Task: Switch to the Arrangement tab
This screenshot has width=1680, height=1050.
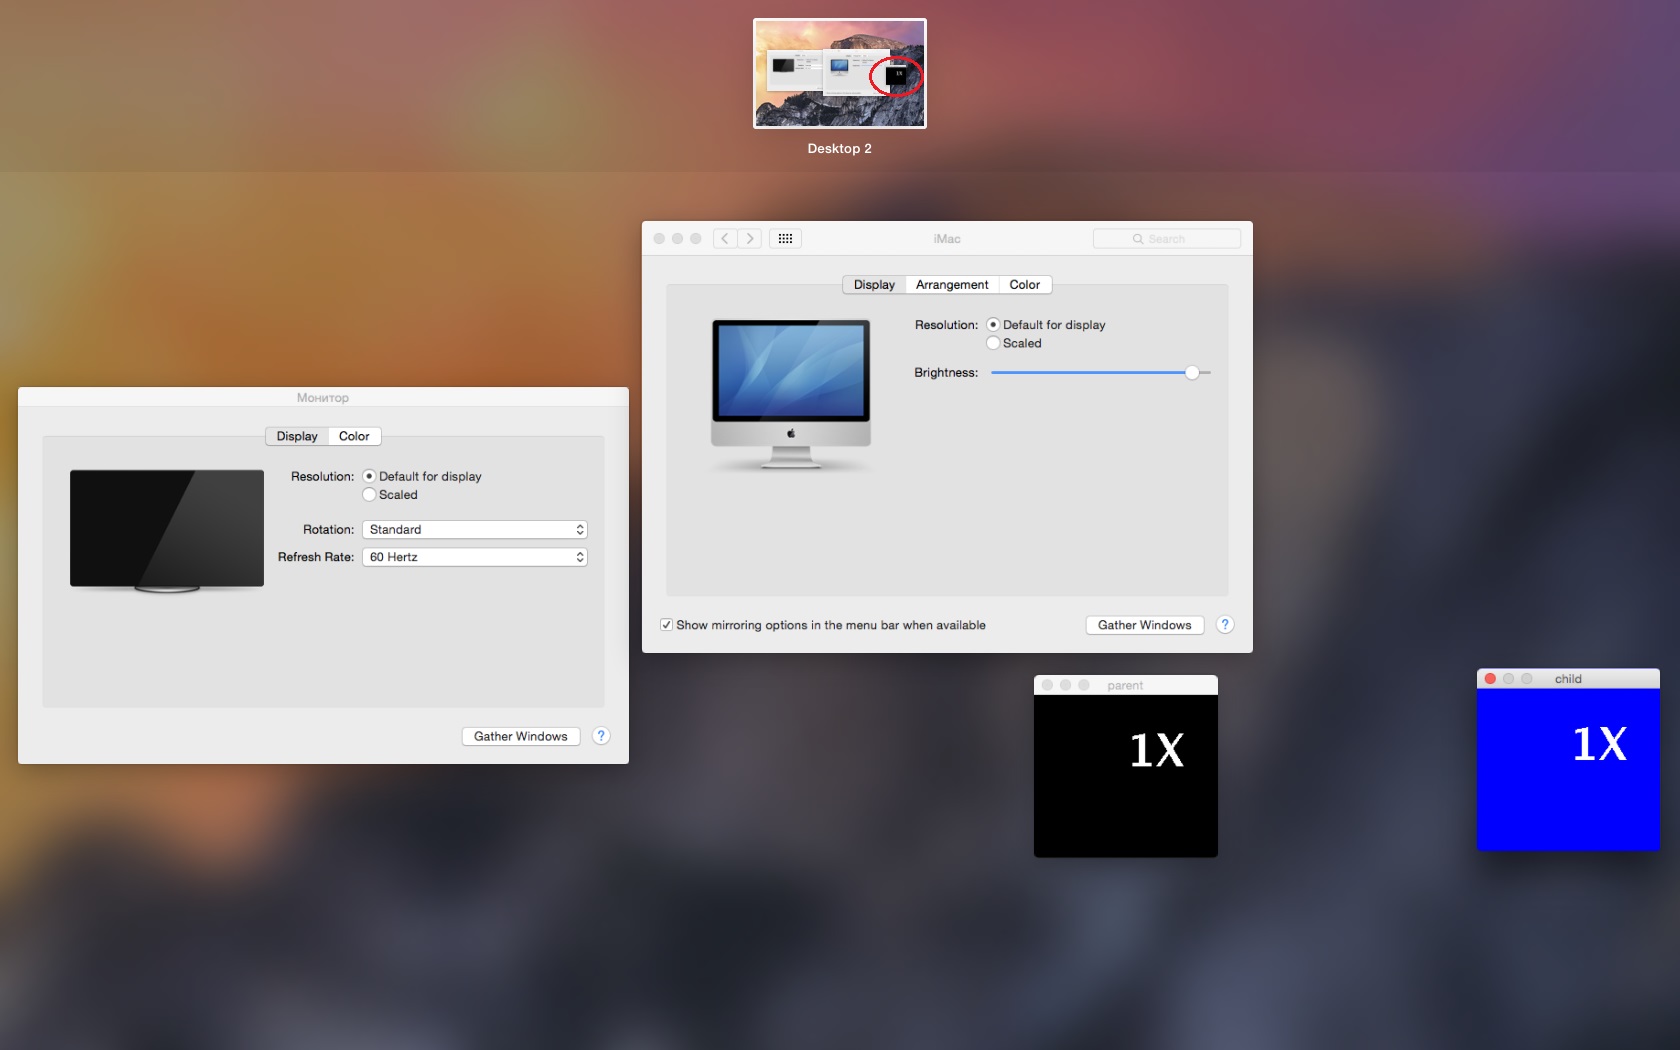Action: pos(951,285)
